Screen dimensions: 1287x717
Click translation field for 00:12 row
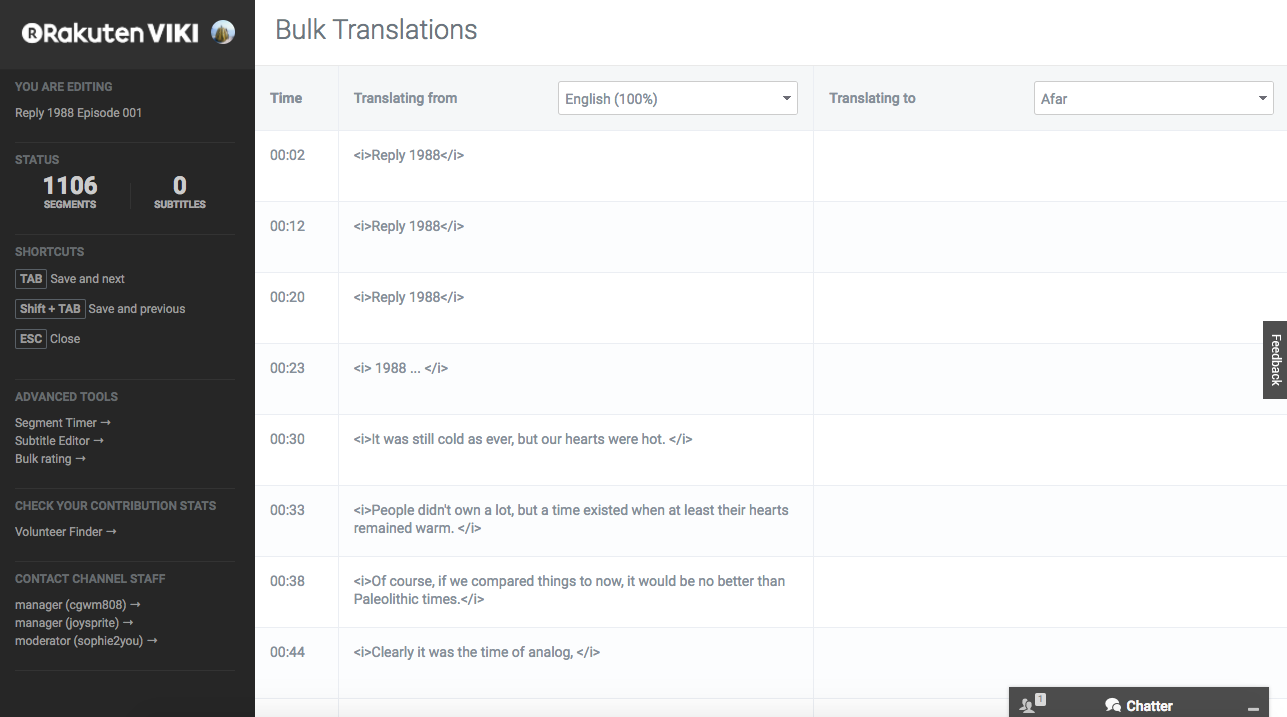[x=1050, y=237]
